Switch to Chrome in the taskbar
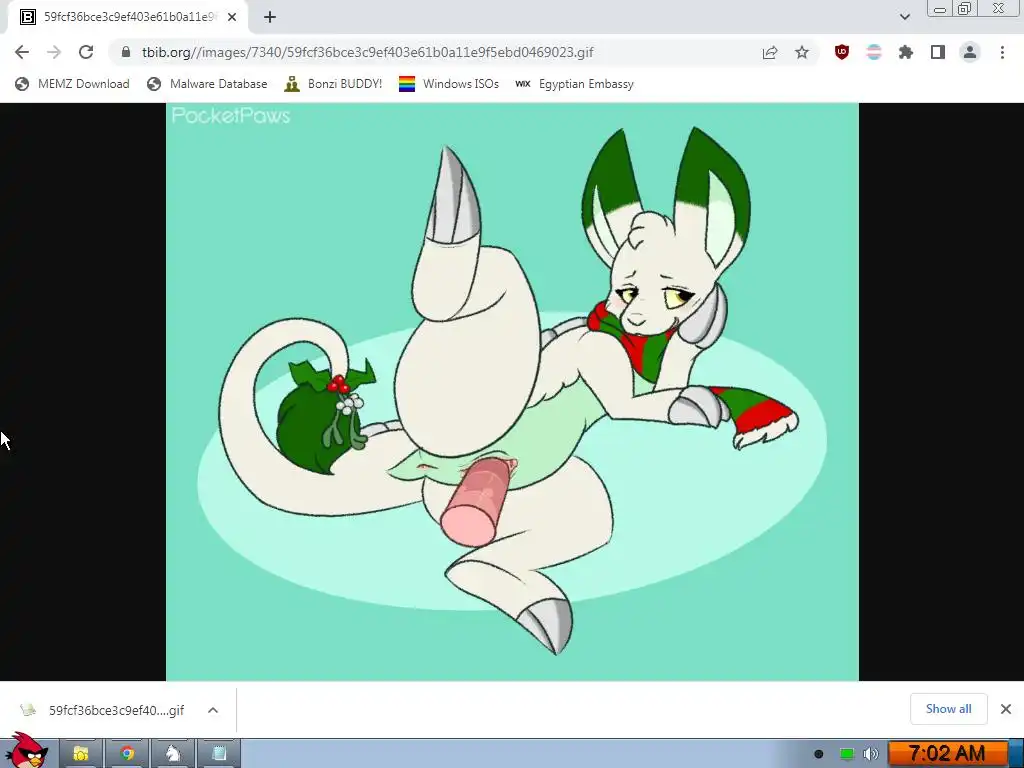This screenshot has width=1024, height=768. (127, 754)
